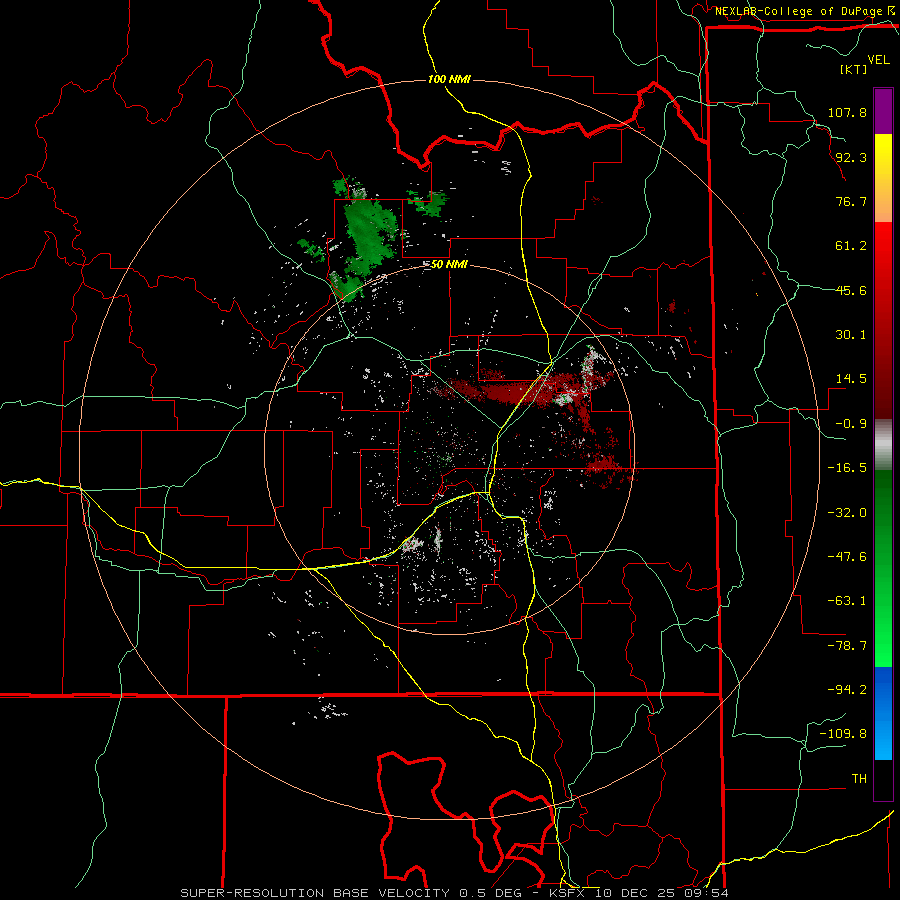Select the -63.1 legend value
The height and width of the screenshot is (900, 900).
847,601
